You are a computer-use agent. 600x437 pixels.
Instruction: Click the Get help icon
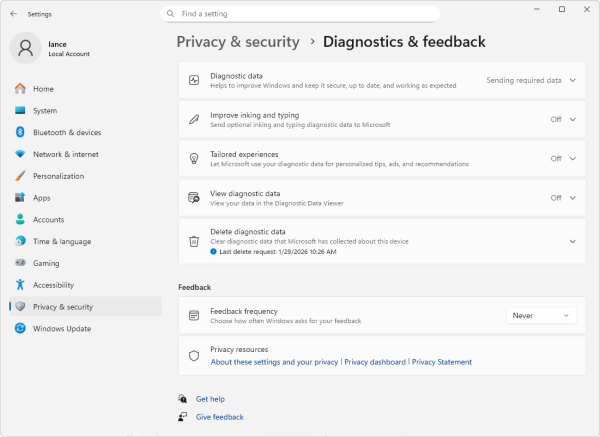[183, 399]
